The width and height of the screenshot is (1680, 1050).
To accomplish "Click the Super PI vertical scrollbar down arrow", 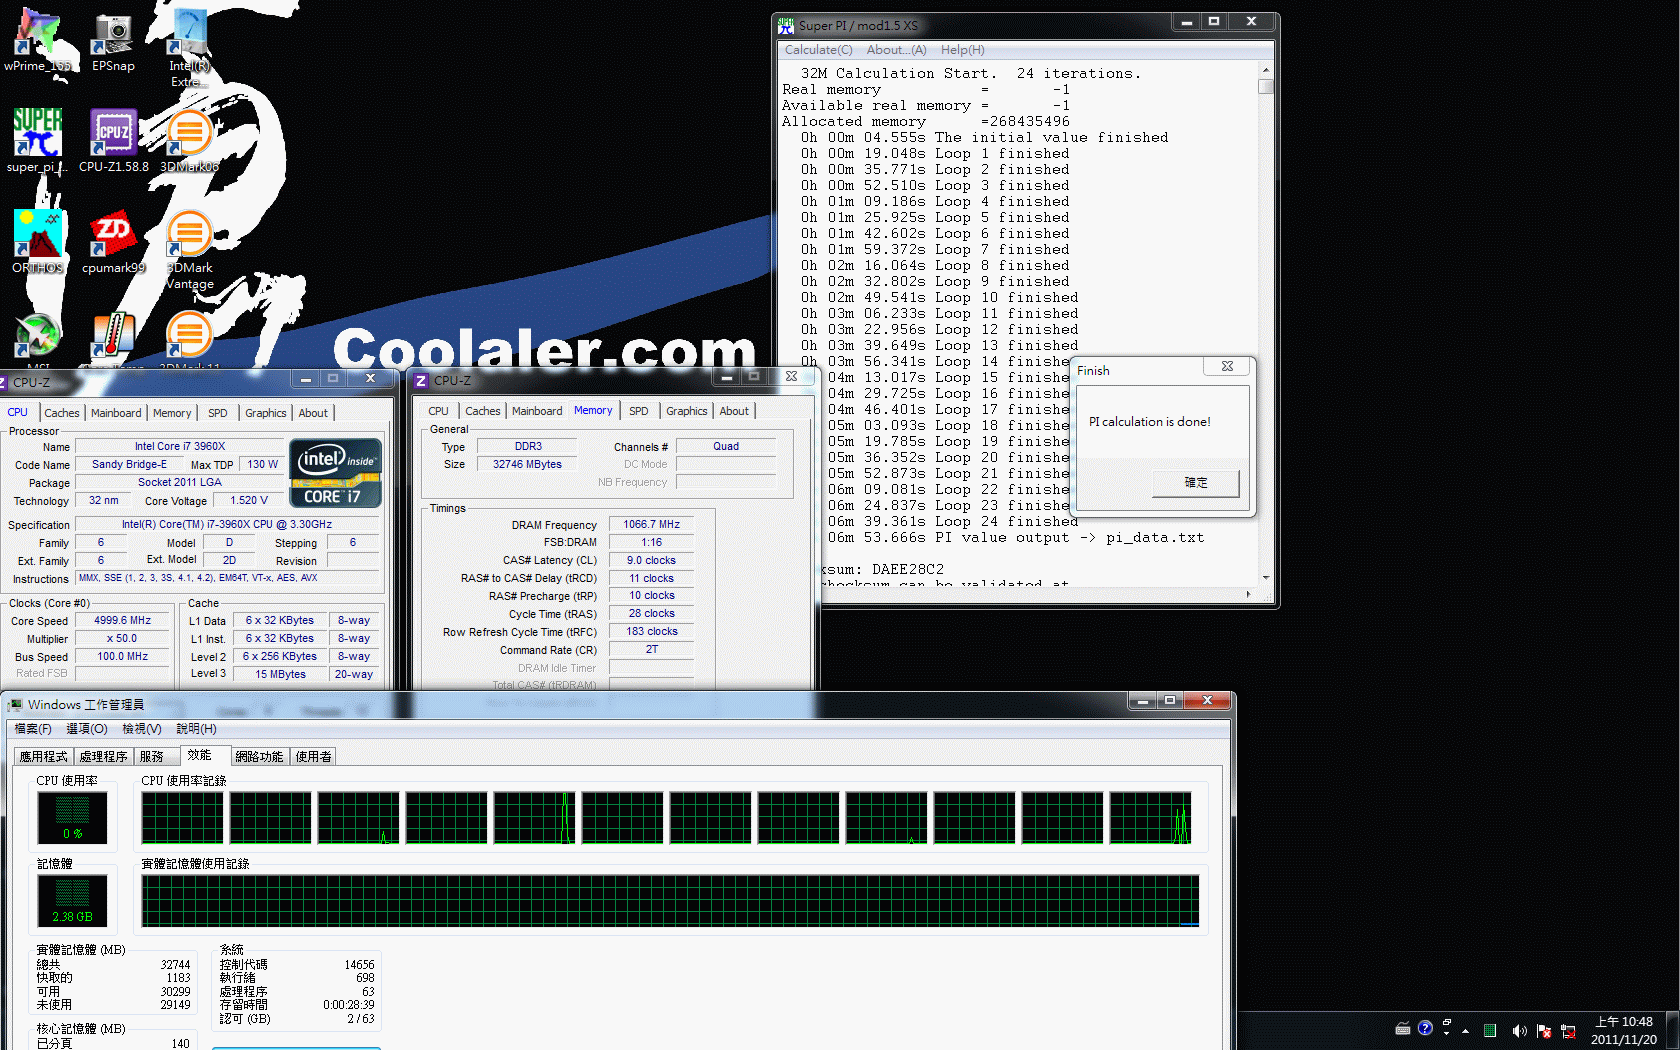I will tap(1266, 577).
